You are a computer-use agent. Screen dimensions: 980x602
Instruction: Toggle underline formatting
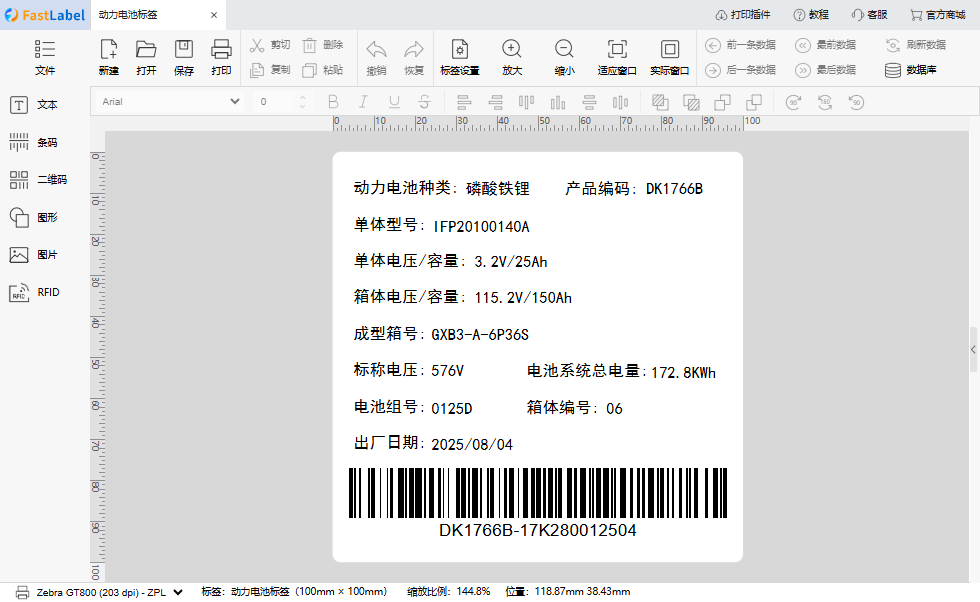394,102
